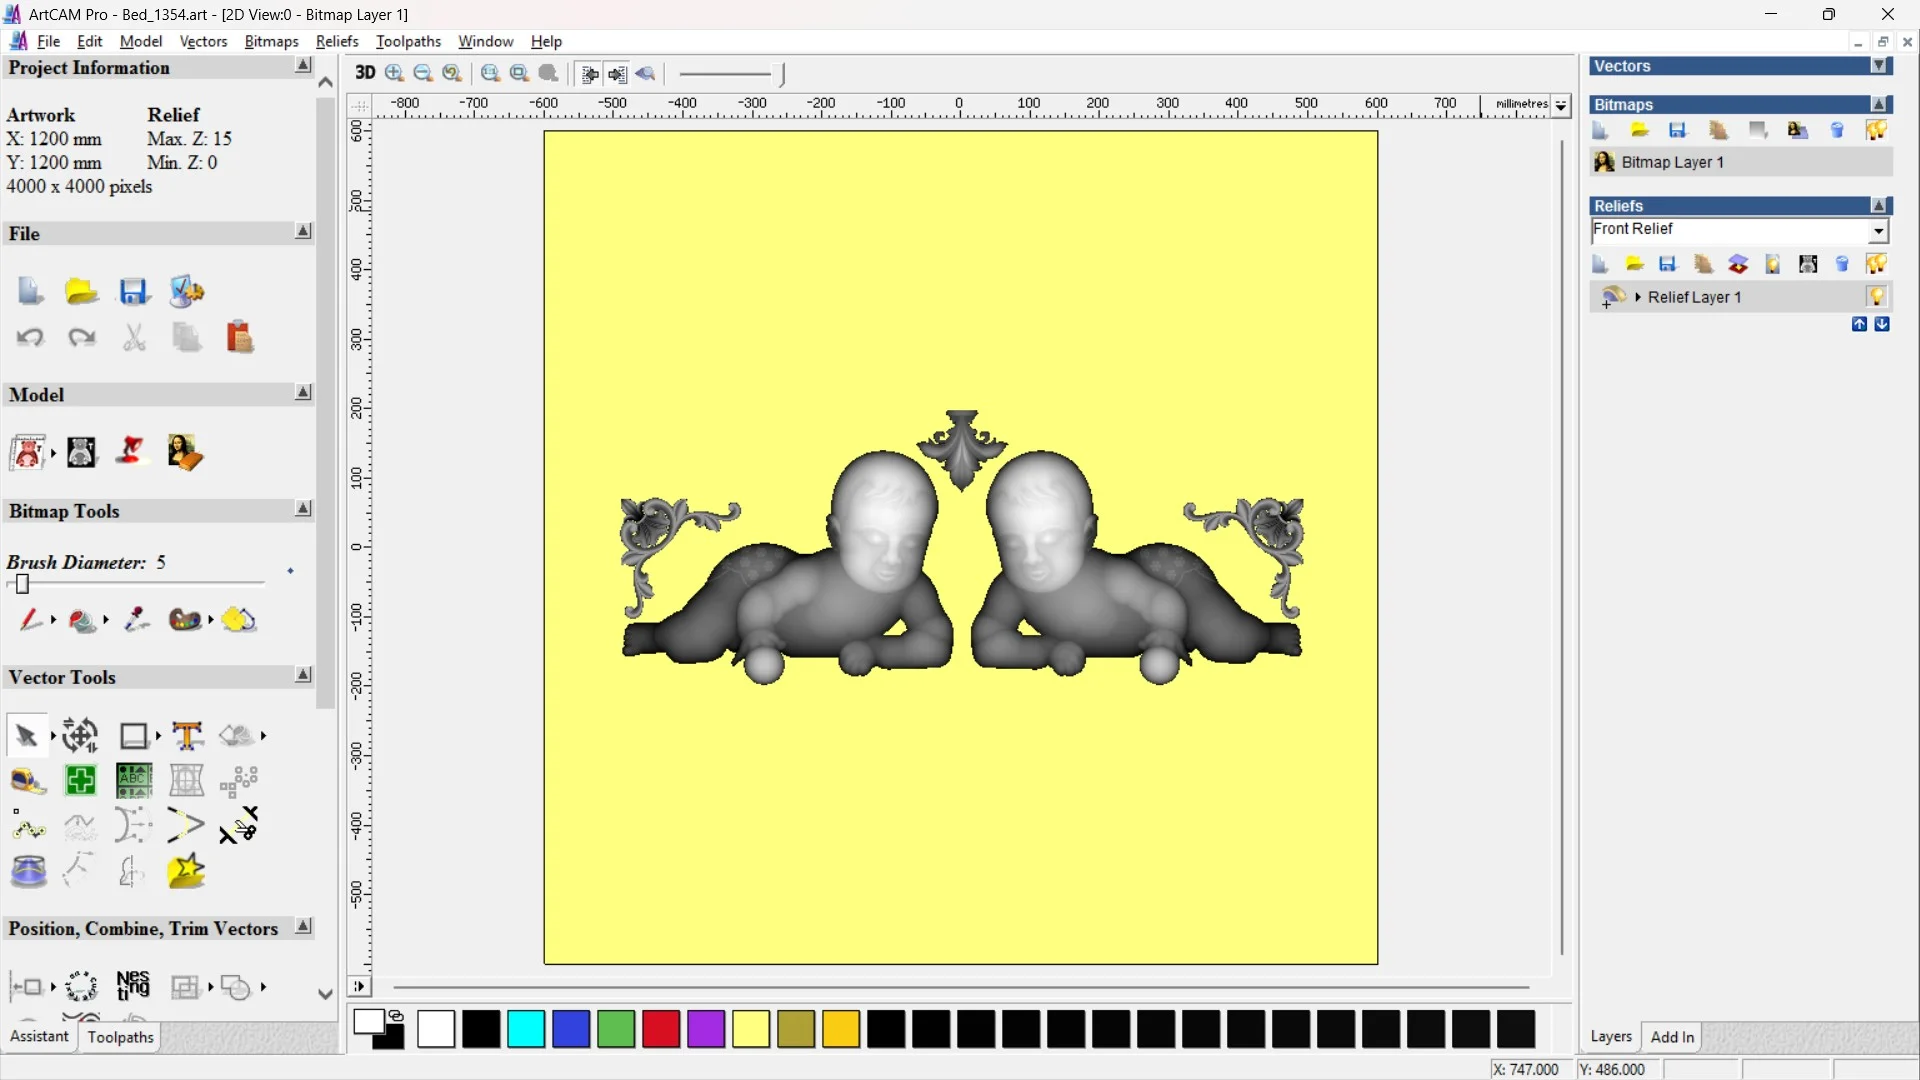The height and width of the screenshot is (1080, 1920).
Task: Click the Create Rectangle vector tool
Action: click(133, 736)
